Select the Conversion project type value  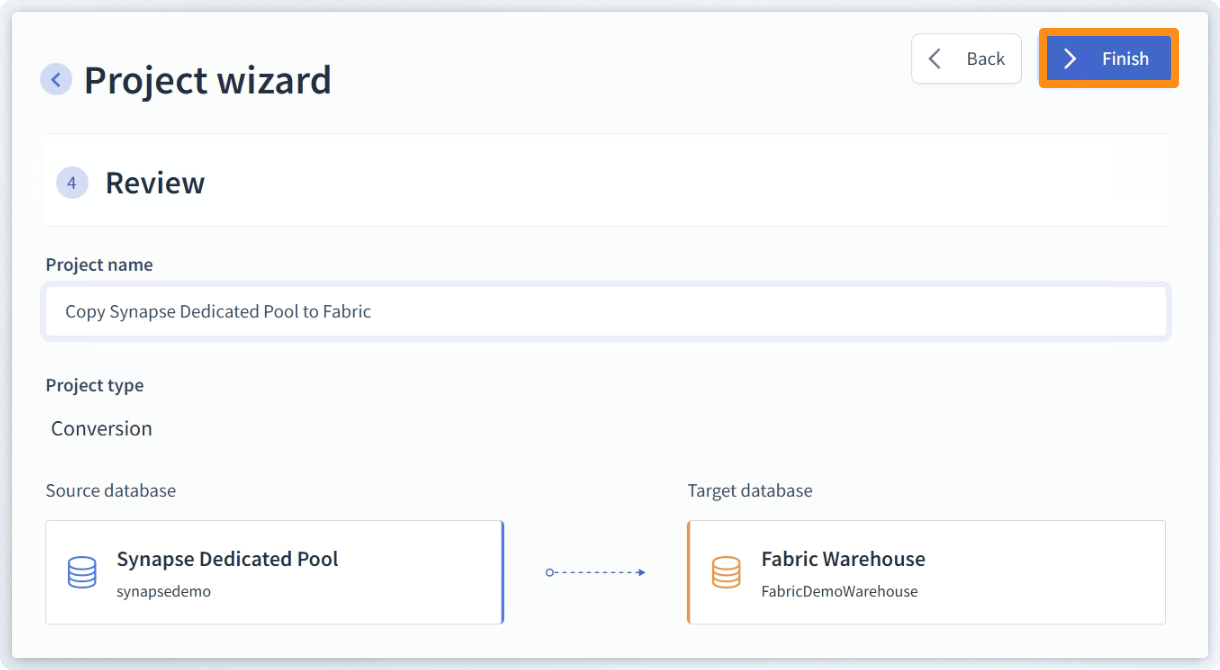coord(102,428)
